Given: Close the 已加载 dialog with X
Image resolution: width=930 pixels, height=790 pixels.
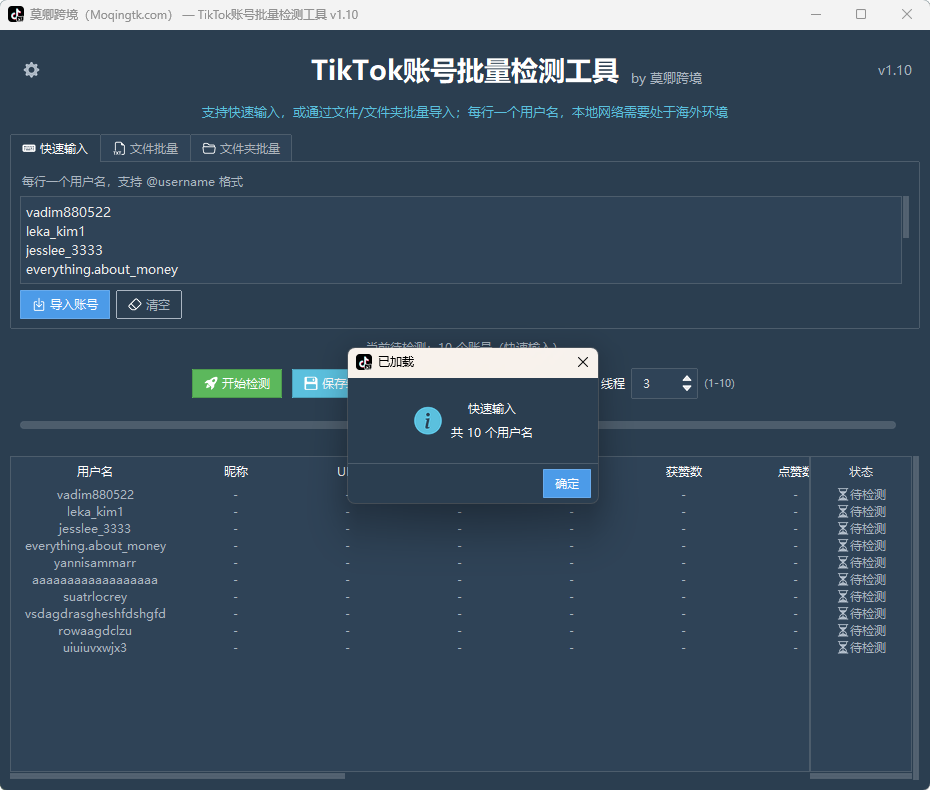Looking at the screenshot, I should click(583, 362).
